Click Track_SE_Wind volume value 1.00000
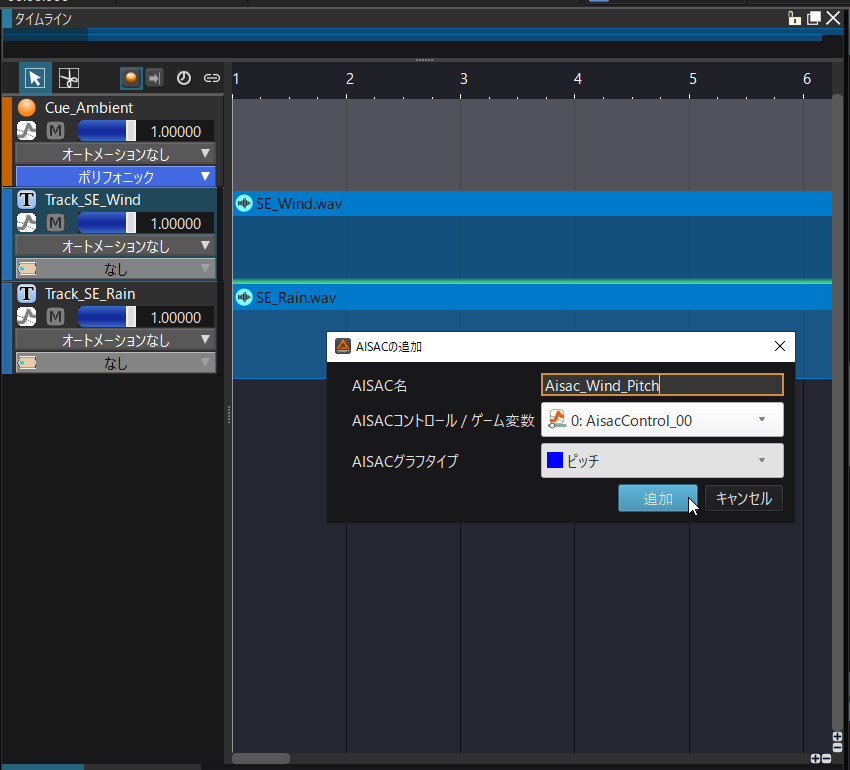This screenshot has width=850, height=770. coord(176,223)
